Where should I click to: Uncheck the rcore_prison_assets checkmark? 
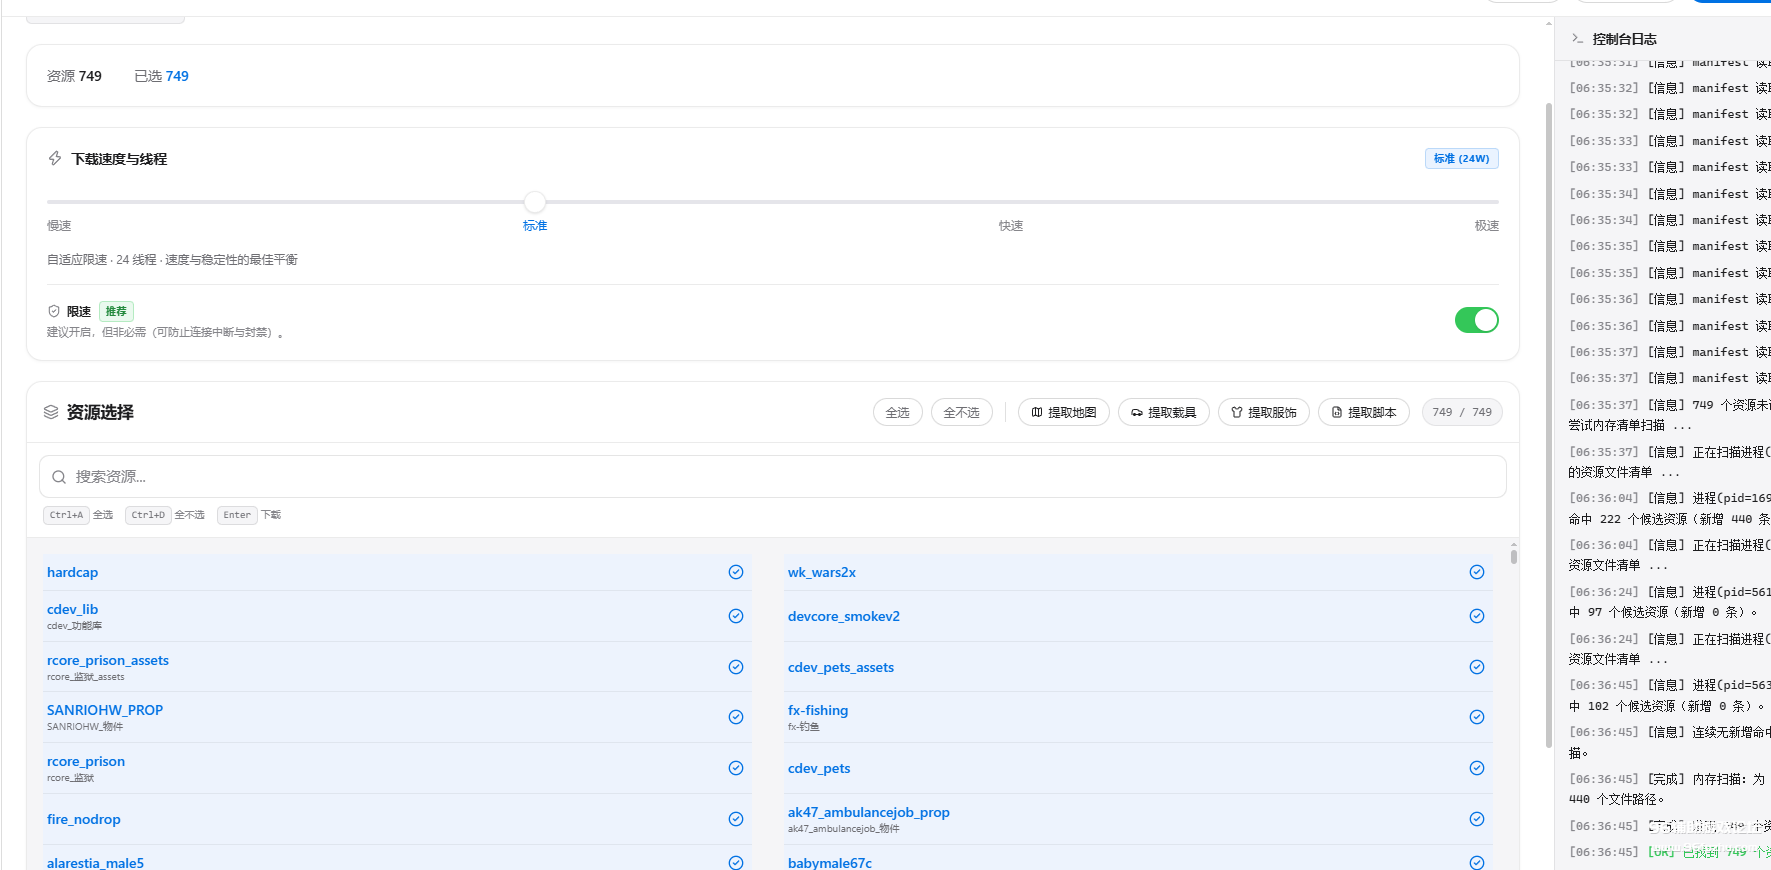736,667
